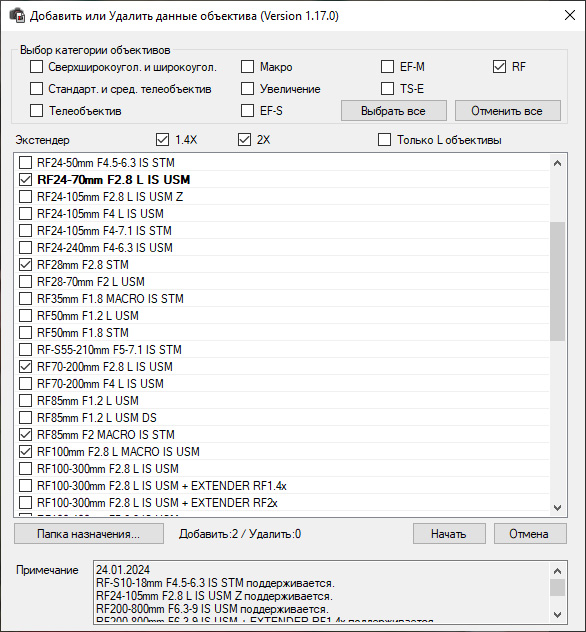Enable the Телеобъектив category checkbox
The width and height of the screenshot is (586, 632).
[x=36, y=110]
